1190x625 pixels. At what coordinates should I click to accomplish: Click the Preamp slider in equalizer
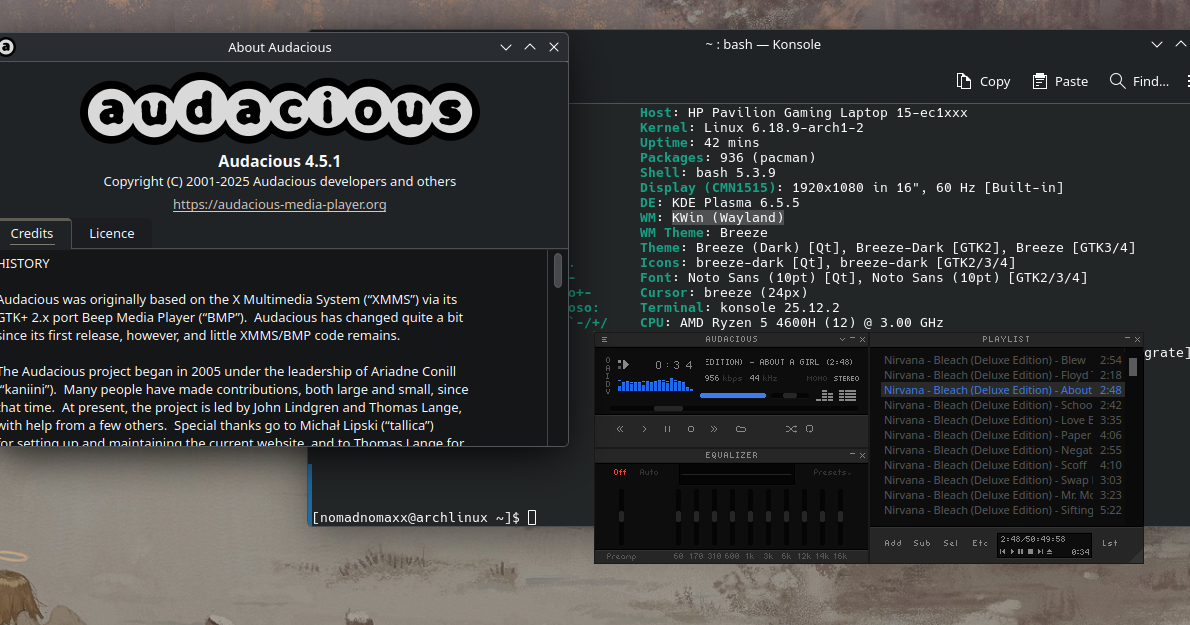(622, 517)
